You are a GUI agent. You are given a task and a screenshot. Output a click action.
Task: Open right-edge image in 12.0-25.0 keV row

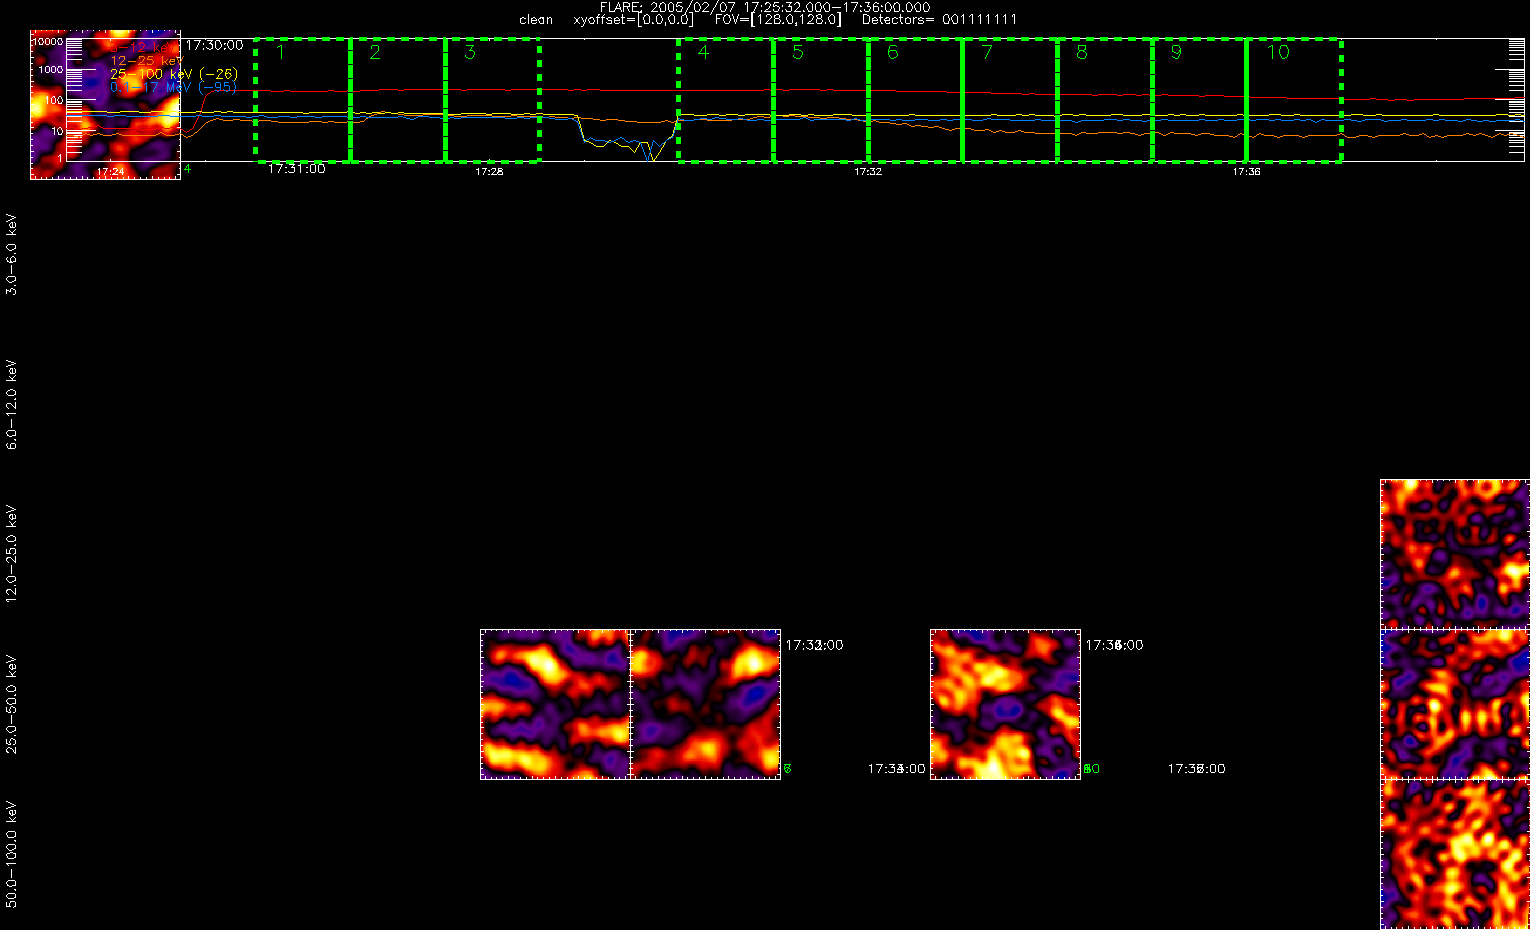coord(1455,554)
